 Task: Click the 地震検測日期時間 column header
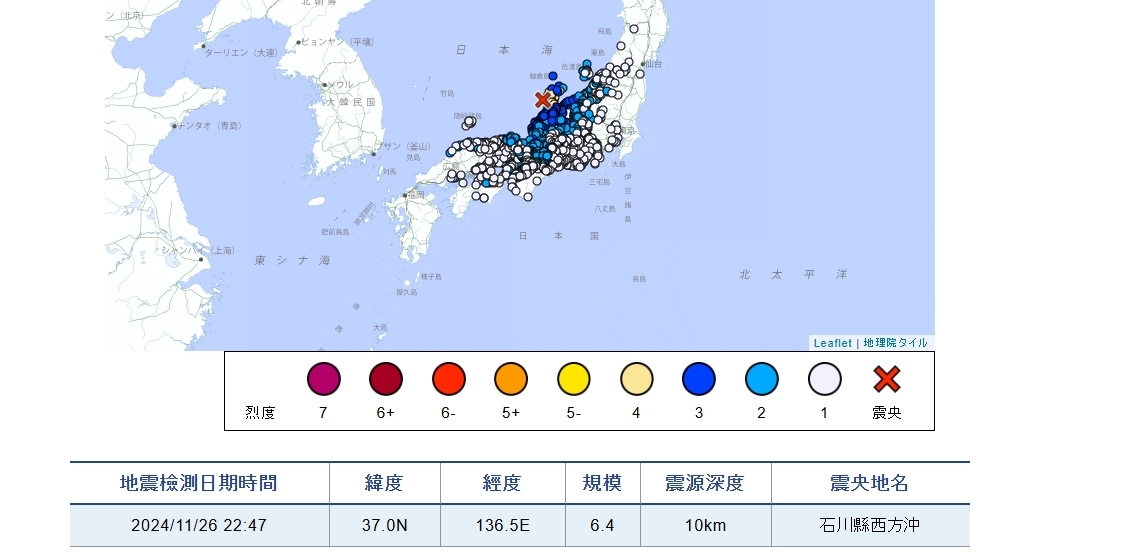tap(199, 483)
